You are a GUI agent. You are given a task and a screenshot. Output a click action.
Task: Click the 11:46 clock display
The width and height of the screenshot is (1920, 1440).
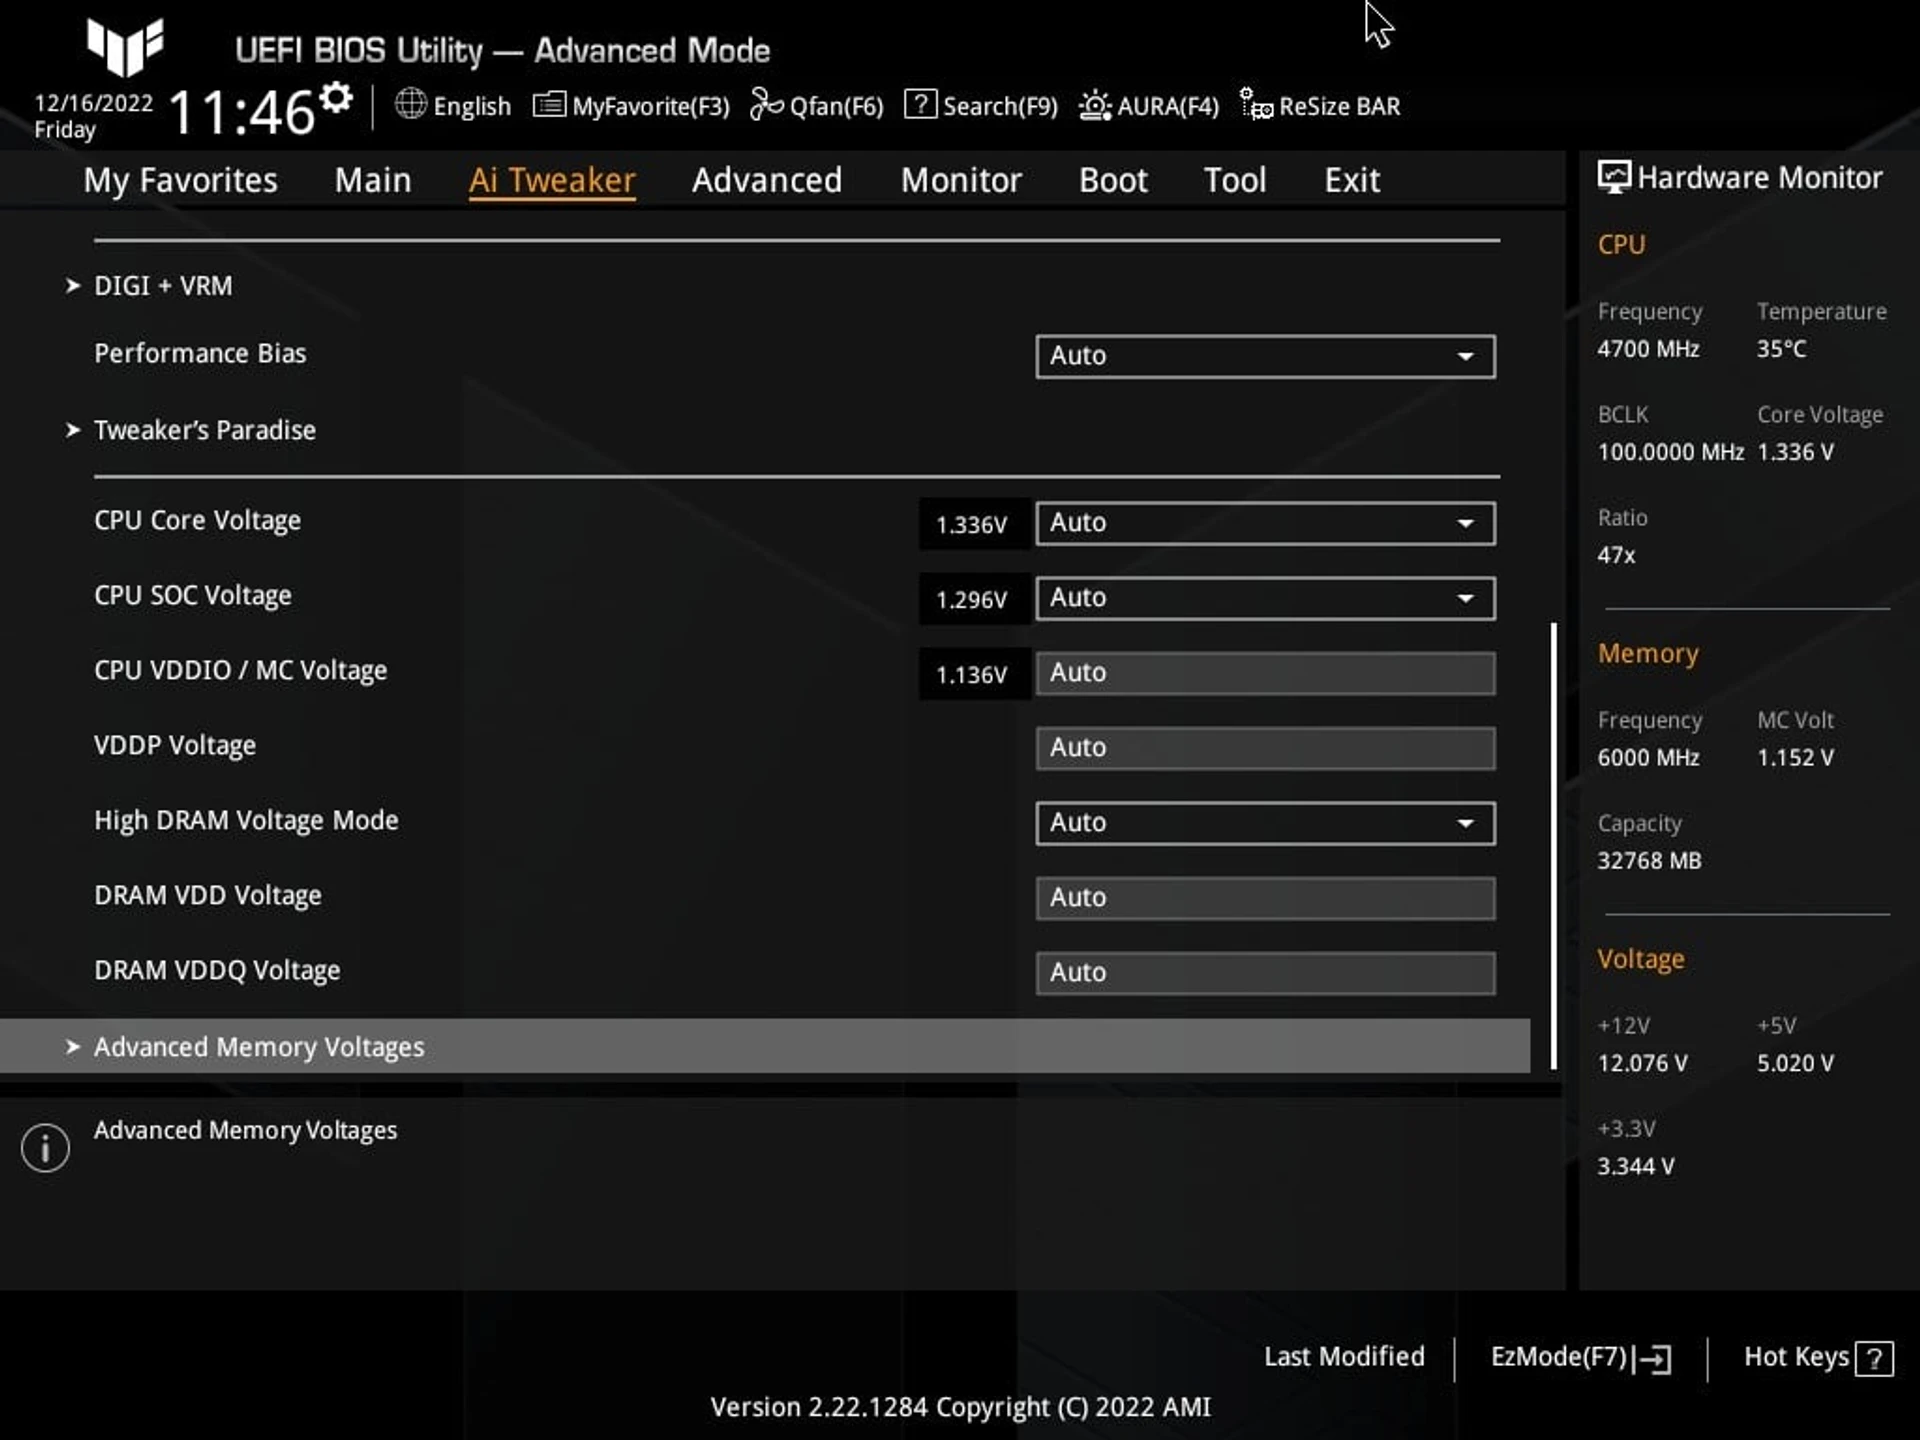click(x=242, y=112)
